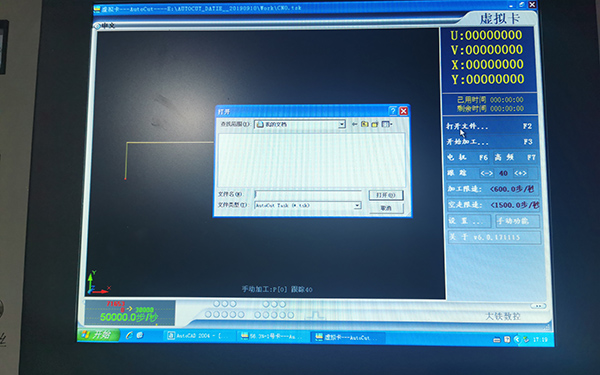Create a new folder in Open dialog
The width and height of the screenshot is (600, 375).
click(x=375, y=124)
